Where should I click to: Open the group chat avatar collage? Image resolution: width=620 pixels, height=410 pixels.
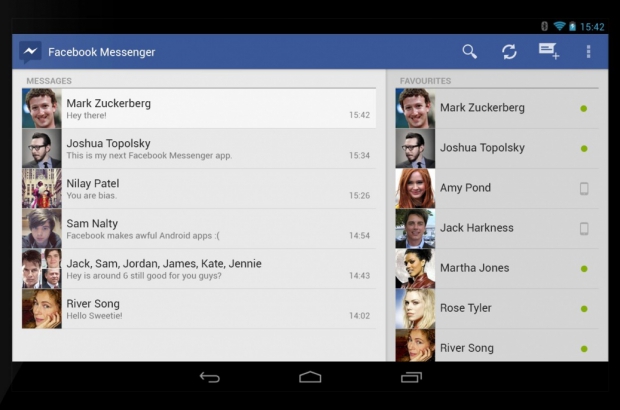pyautogui.click(x=42, y=269)
